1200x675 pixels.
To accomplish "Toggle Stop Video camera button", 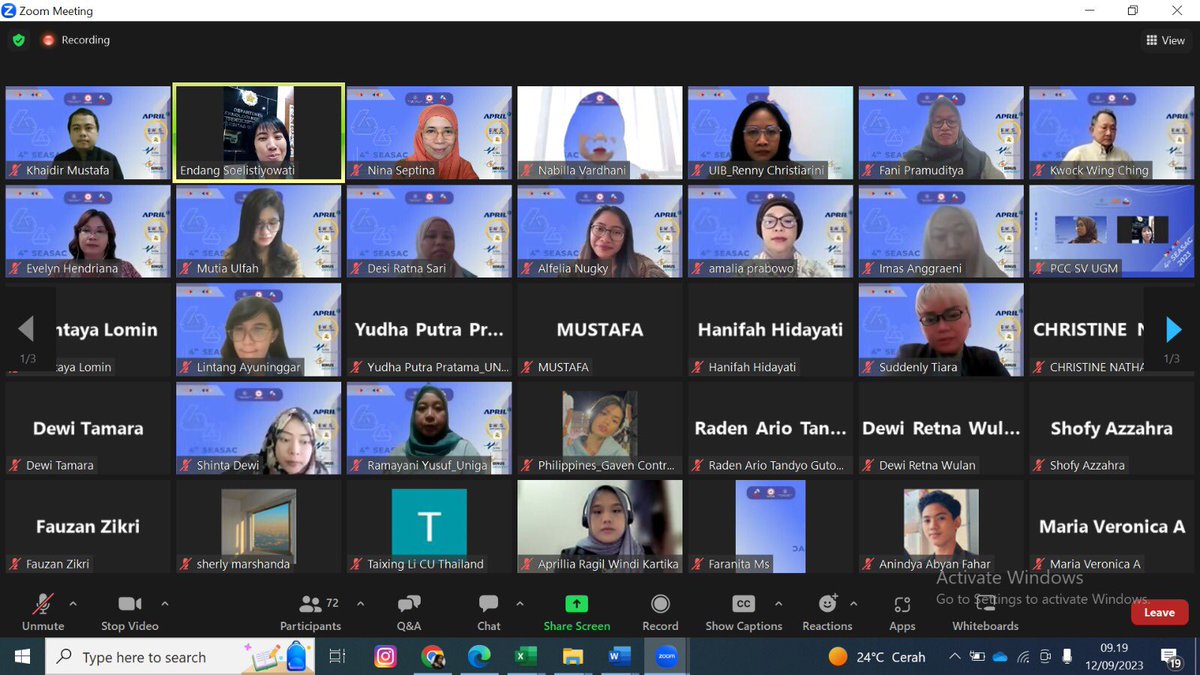I will point(130,604).
